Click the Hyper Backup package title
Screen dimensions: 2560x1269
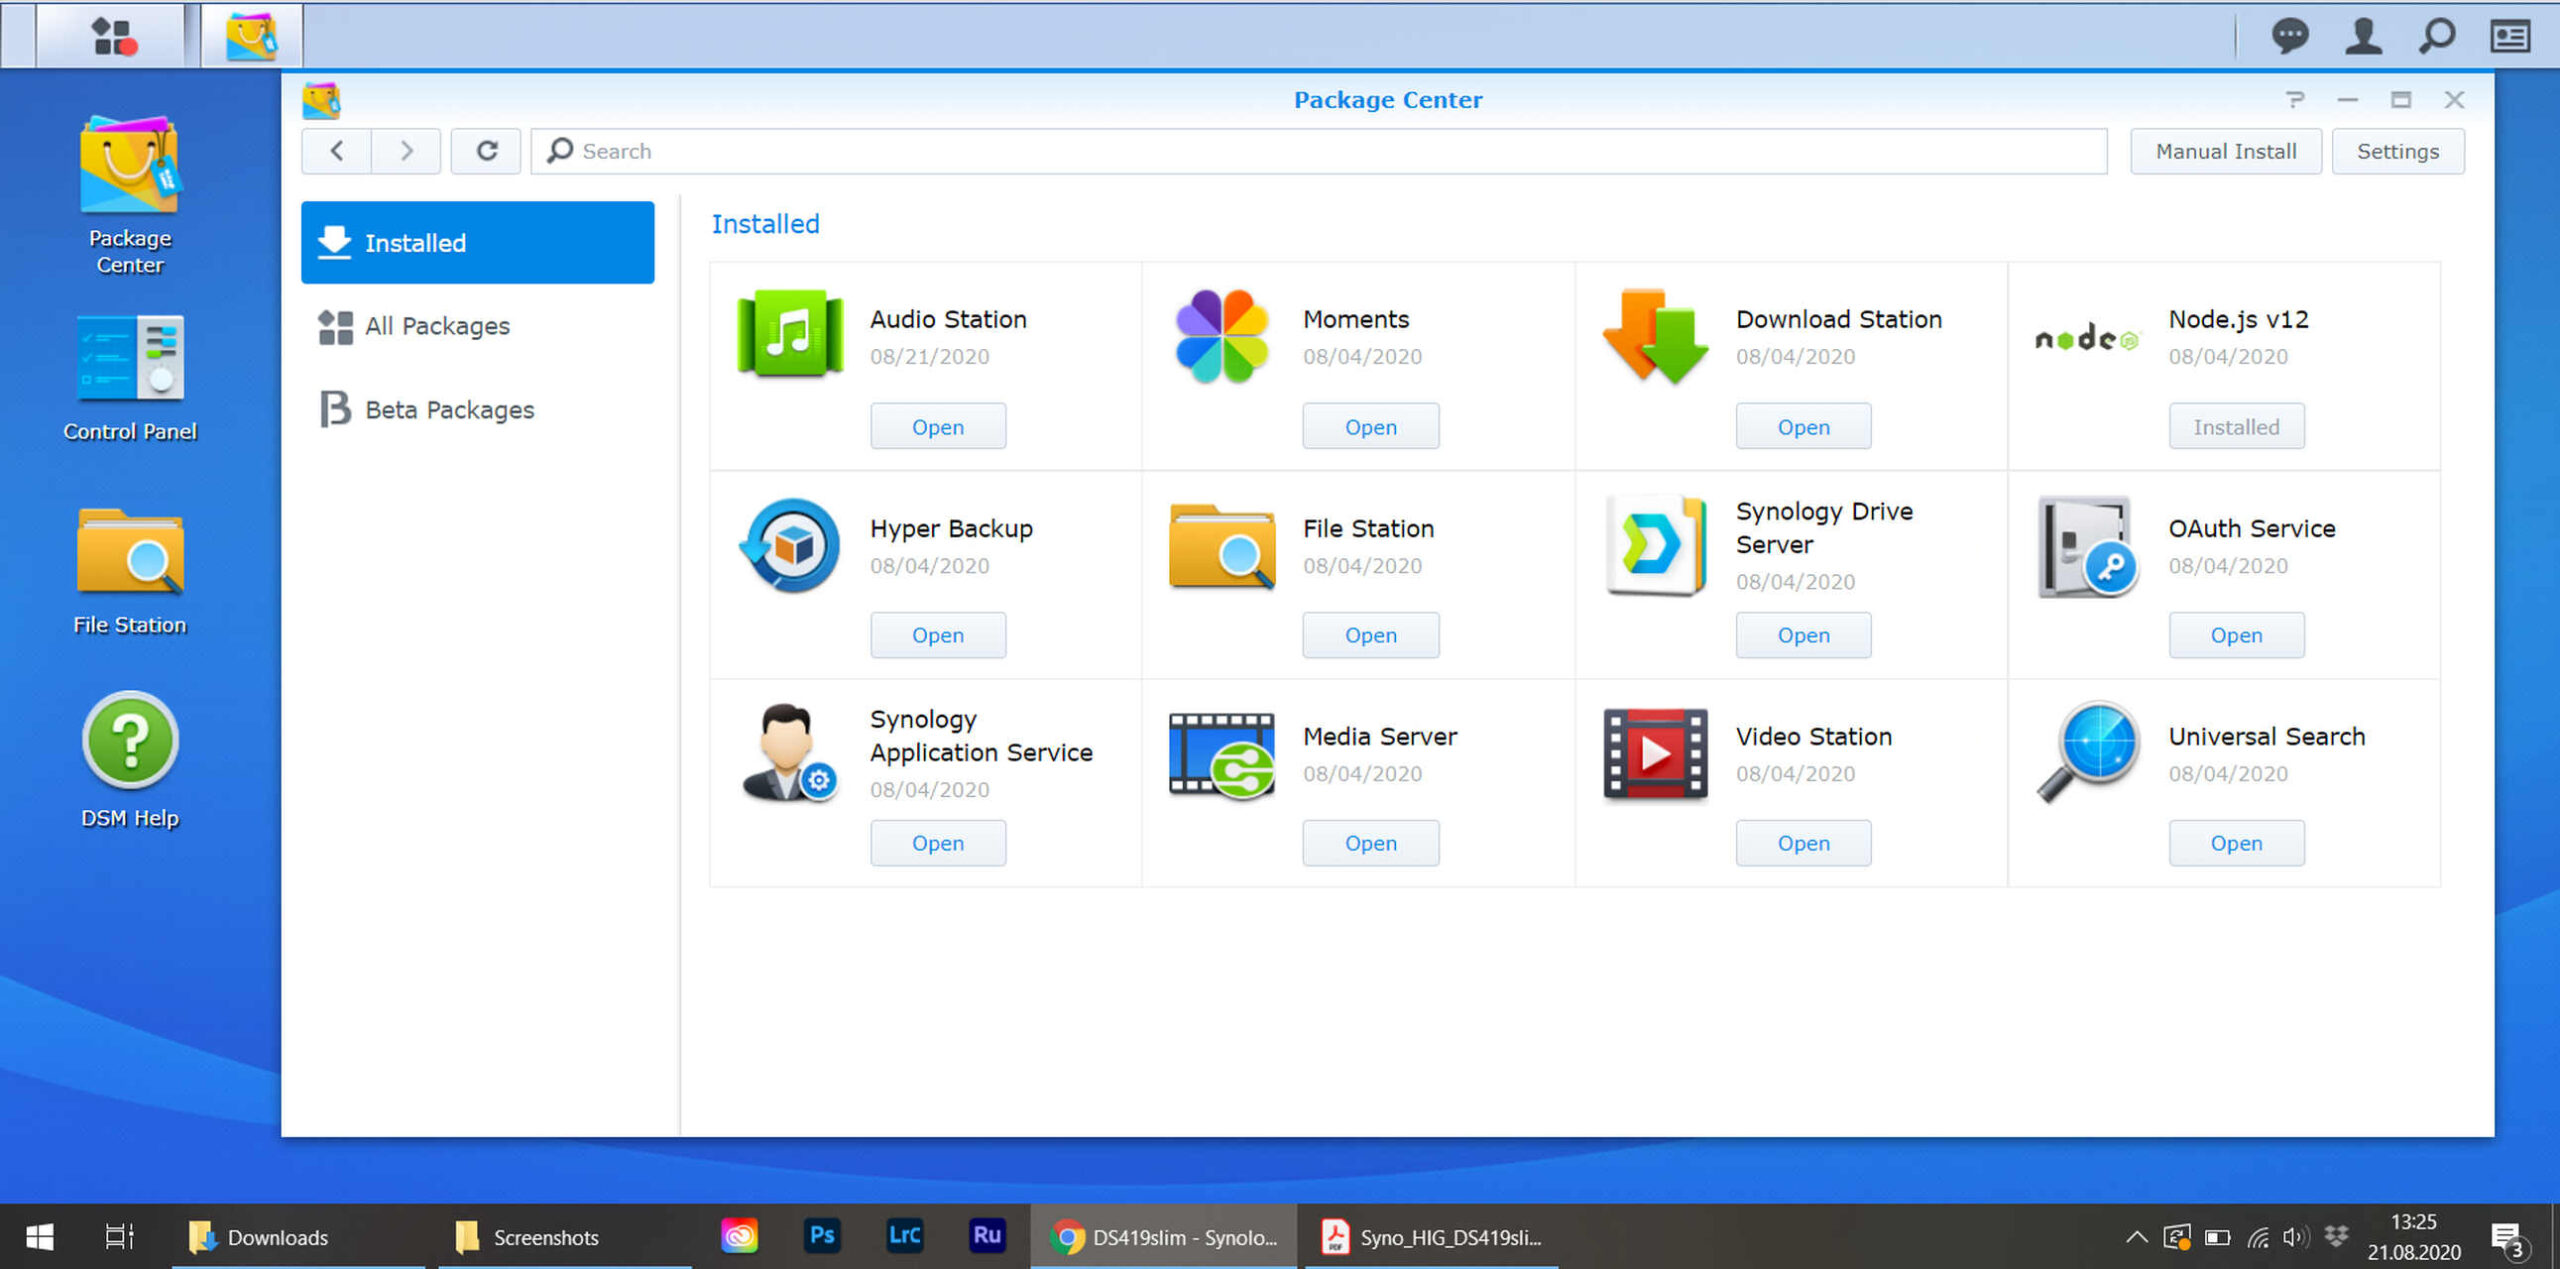(951, 528)
